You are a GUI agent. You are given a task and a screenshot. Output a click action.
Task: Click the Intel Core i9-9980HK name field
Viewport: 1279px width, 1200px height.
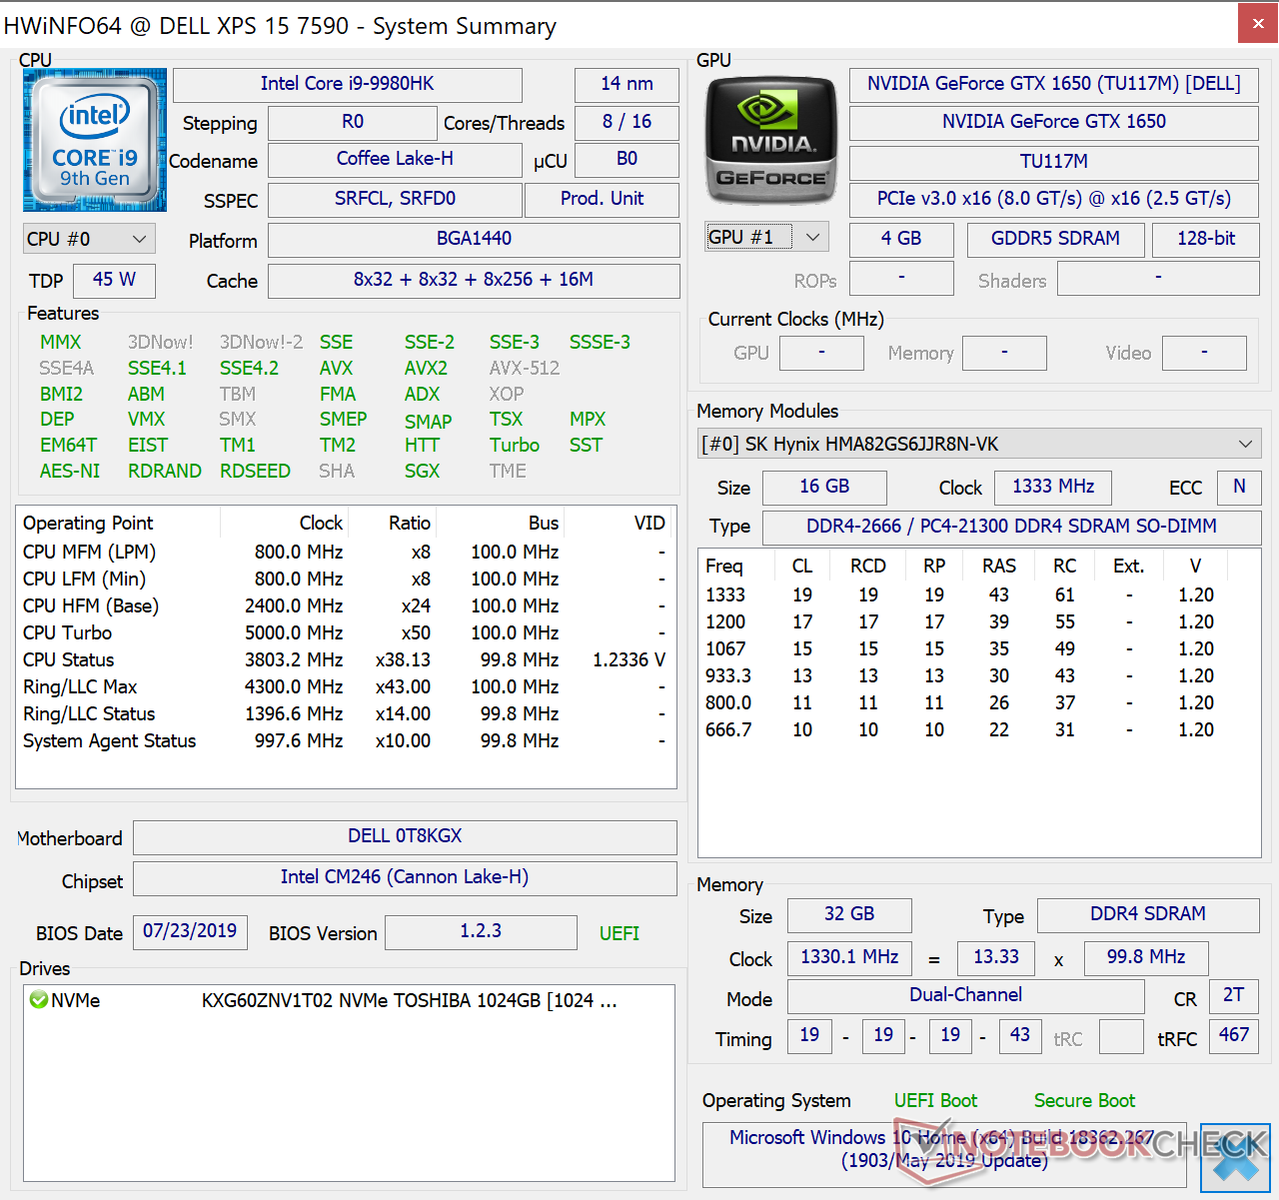click(347, 84)
